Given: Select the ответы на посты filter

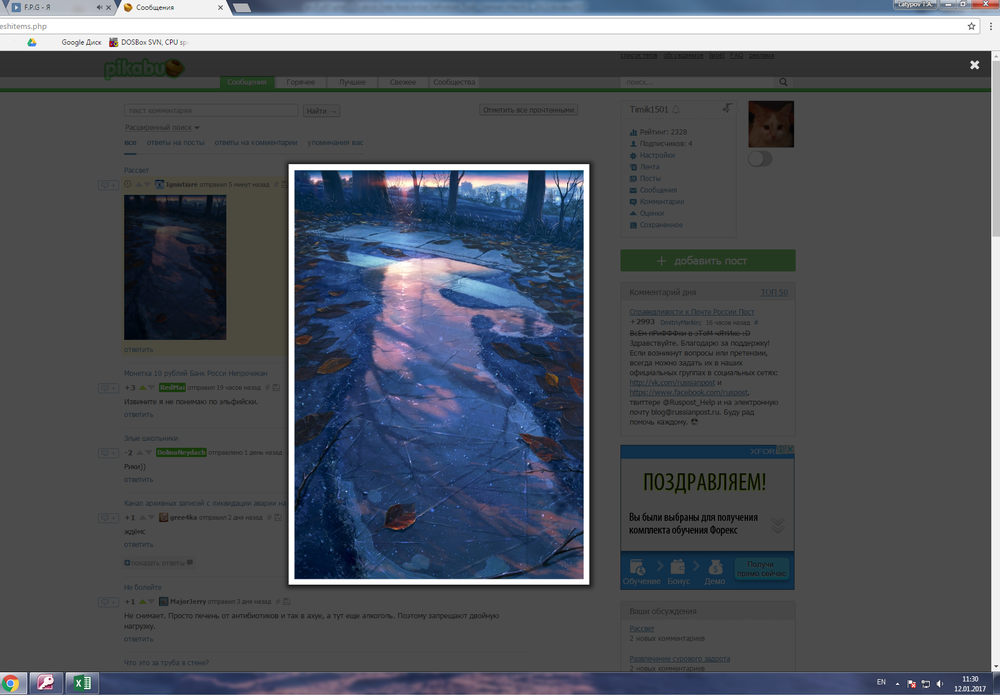Looking at the screenshot, I should [x=175, y=142].
